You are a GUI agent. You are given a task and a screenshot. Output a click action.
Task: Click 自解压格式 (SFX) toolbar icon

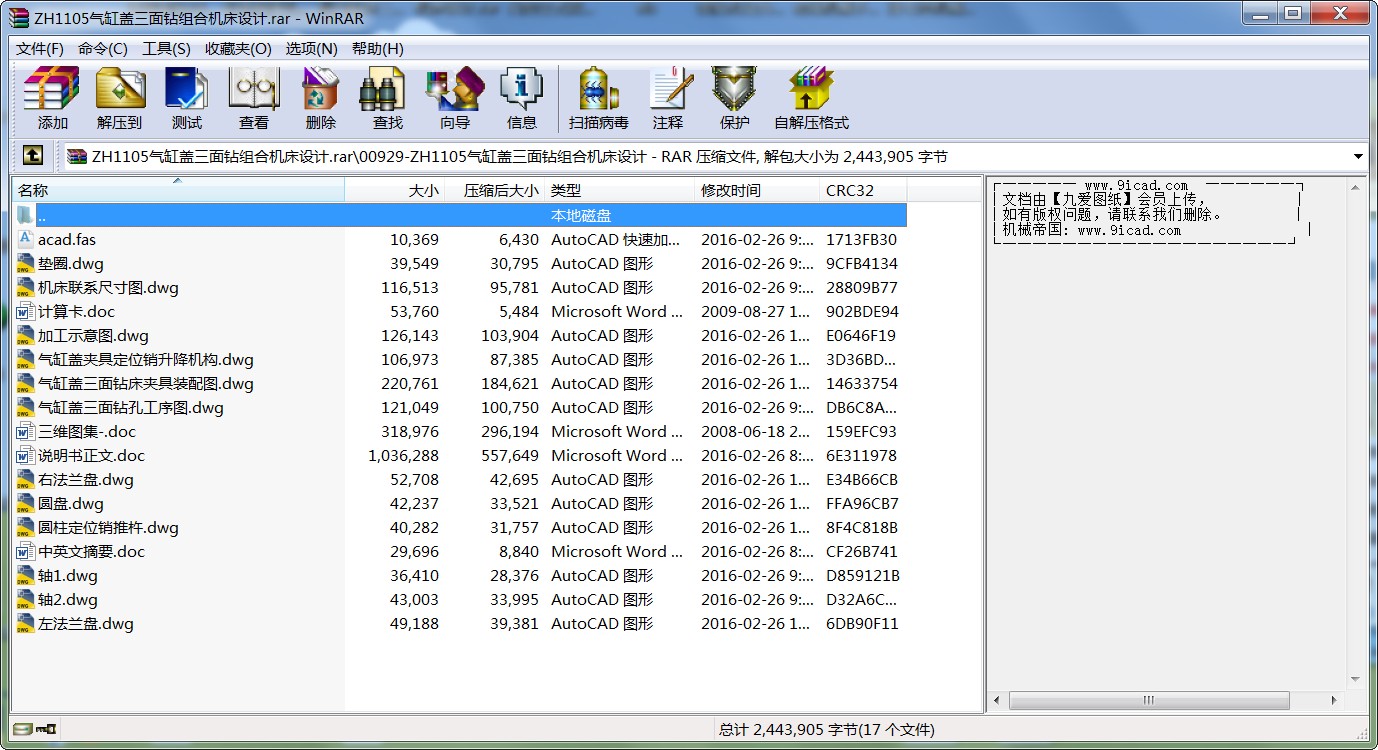[811, 98]
